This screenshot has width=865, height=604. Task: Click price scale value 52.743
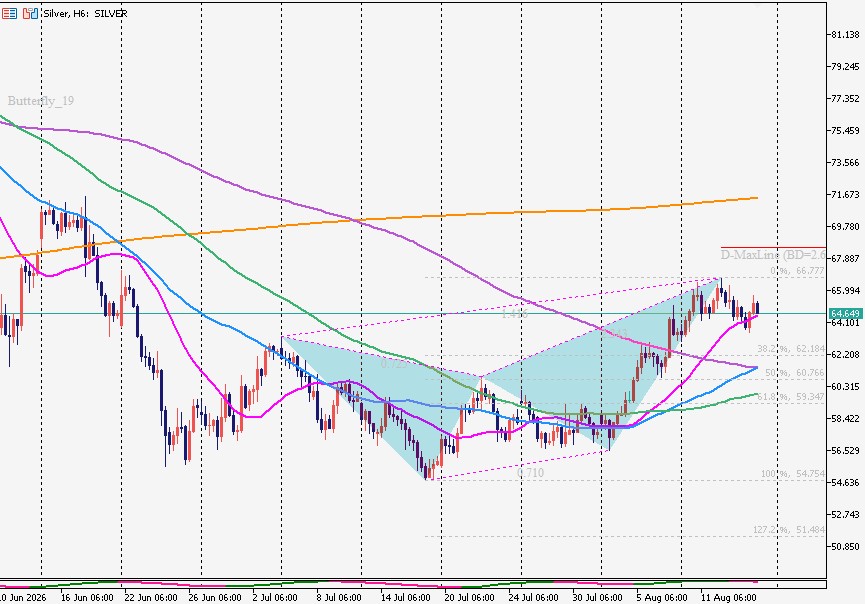(845, 515)
